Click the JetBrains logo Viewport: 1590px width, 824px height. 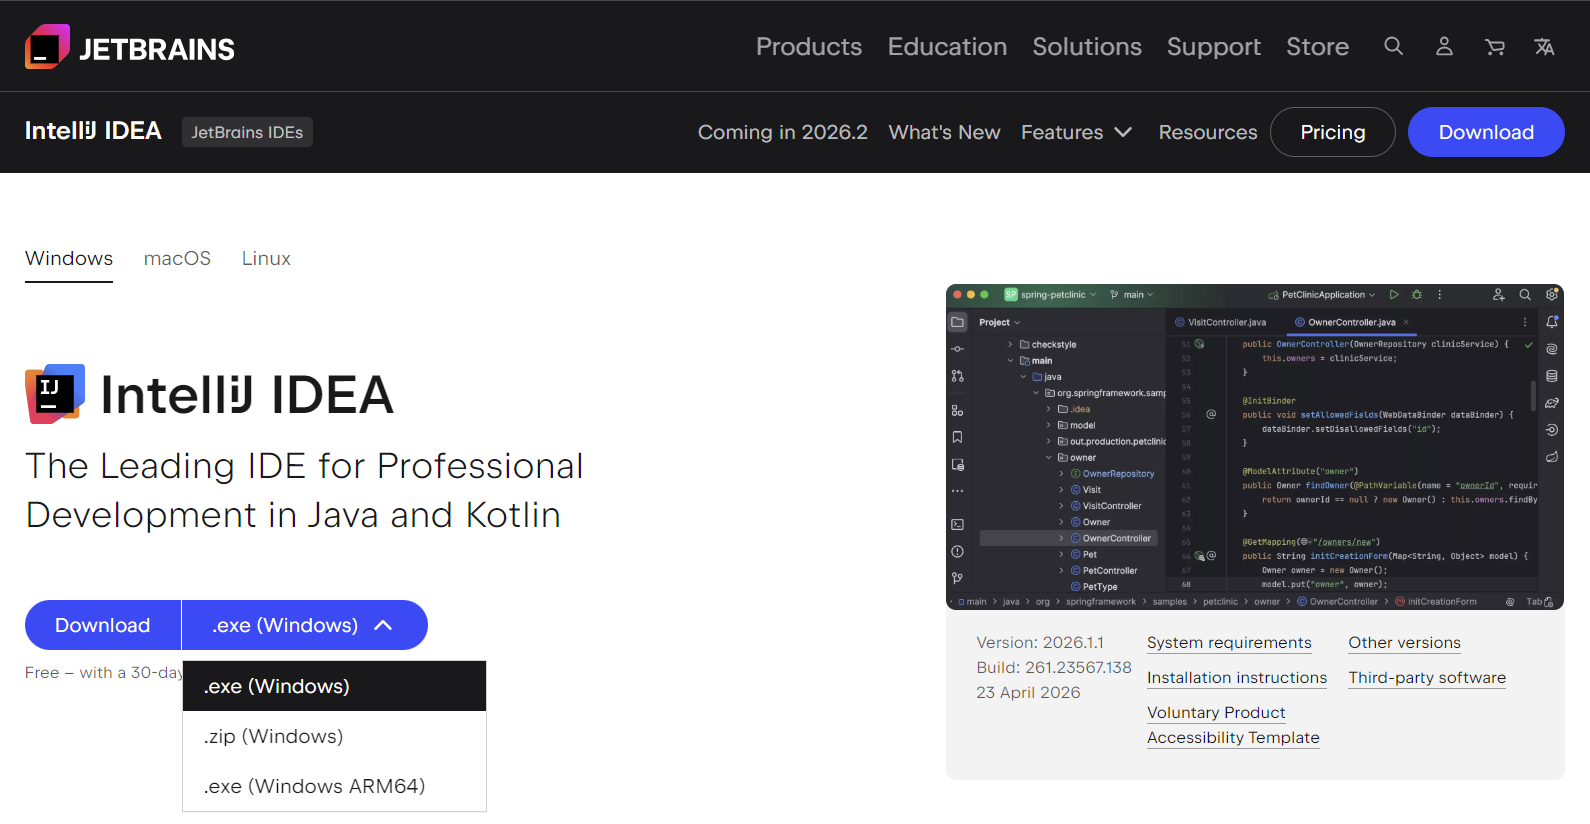[130, 47]
